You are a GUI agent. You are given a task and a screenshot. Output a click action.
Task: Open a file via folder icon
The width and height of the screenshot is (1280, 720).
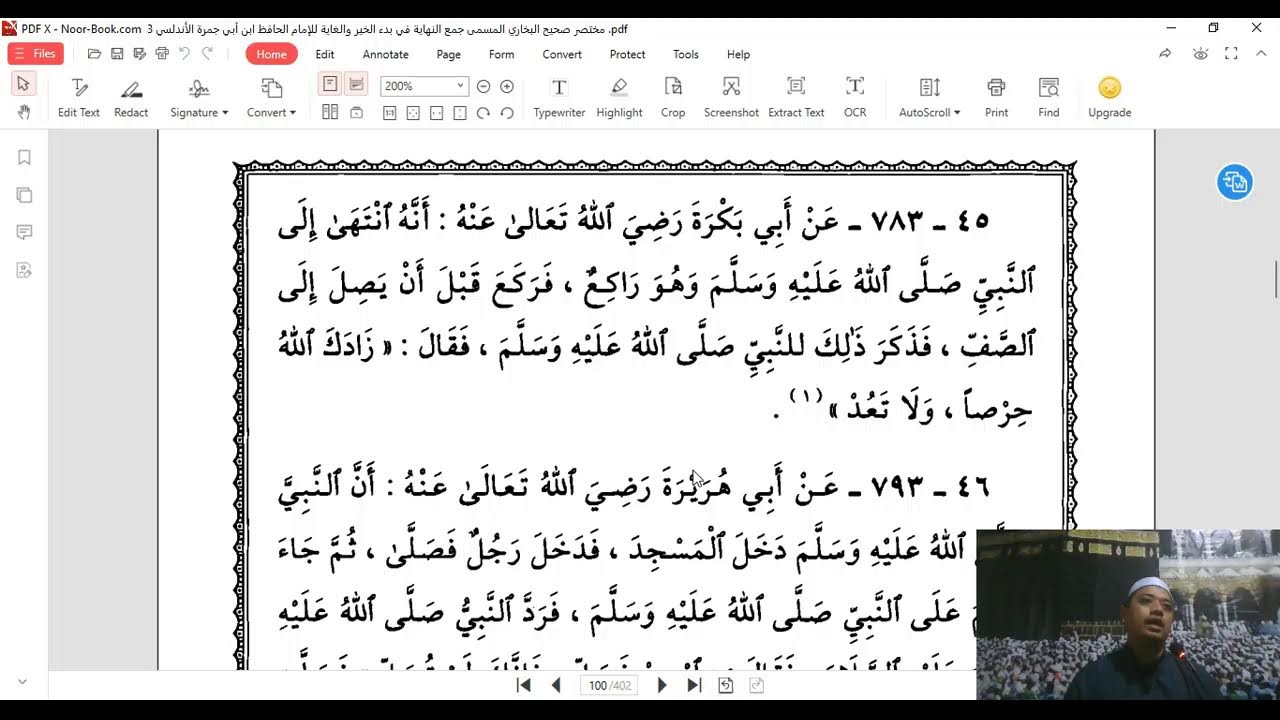click(x=95, y=54)
